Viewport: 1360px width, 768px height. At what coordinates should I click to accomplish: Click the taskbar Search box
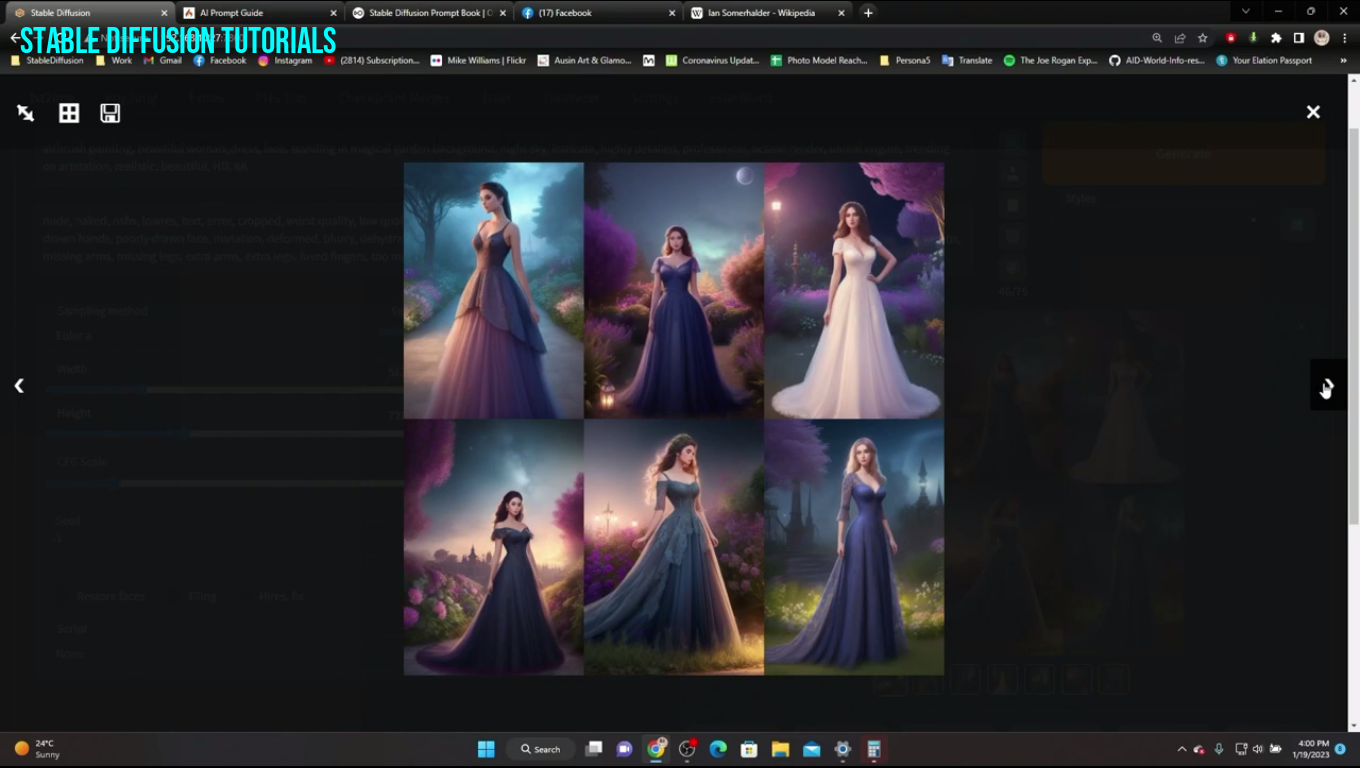pos(541,749)
